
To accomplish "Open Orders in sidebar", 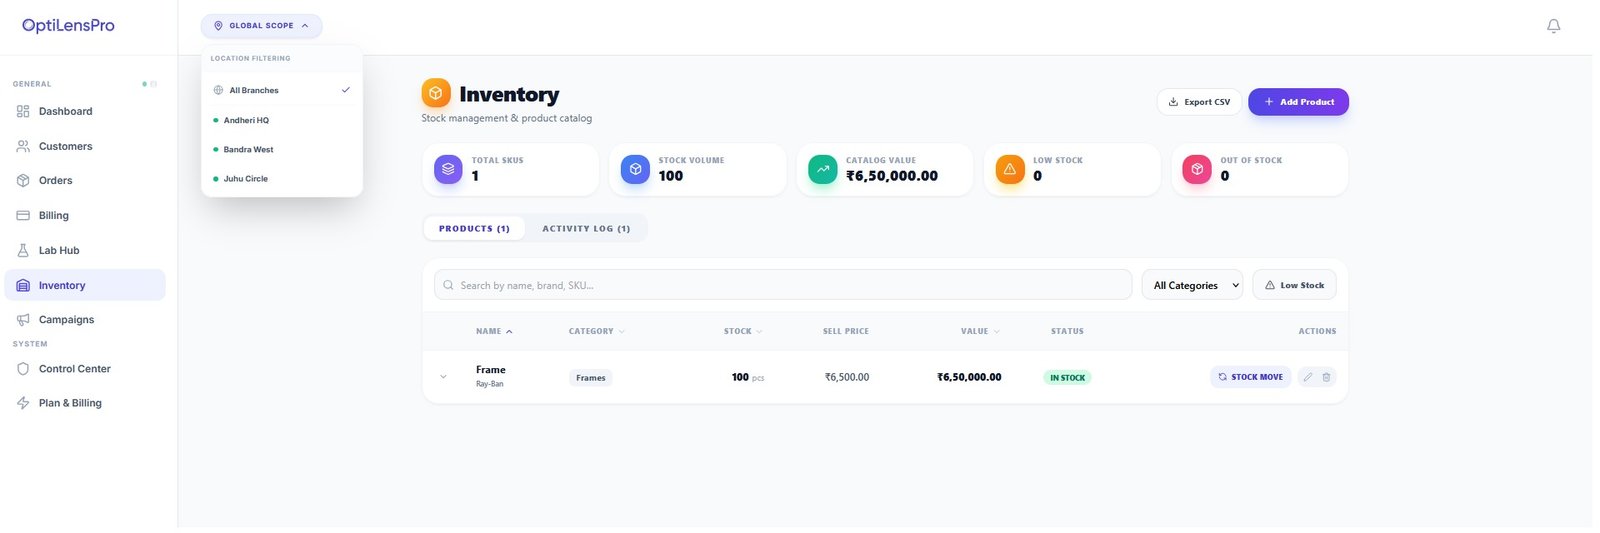I will tap(85, 180).
